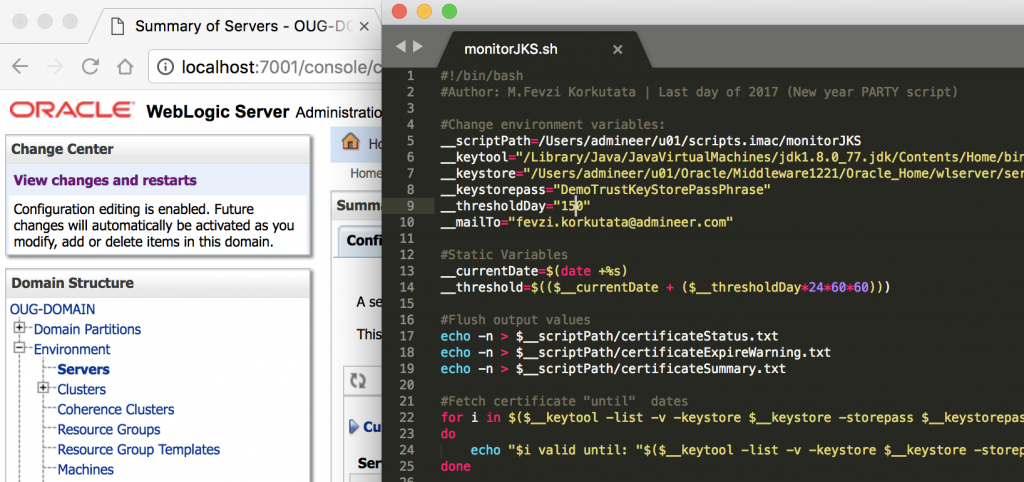
Task: Open the OUG-DOMAIN root node
Action: [52, 309]
